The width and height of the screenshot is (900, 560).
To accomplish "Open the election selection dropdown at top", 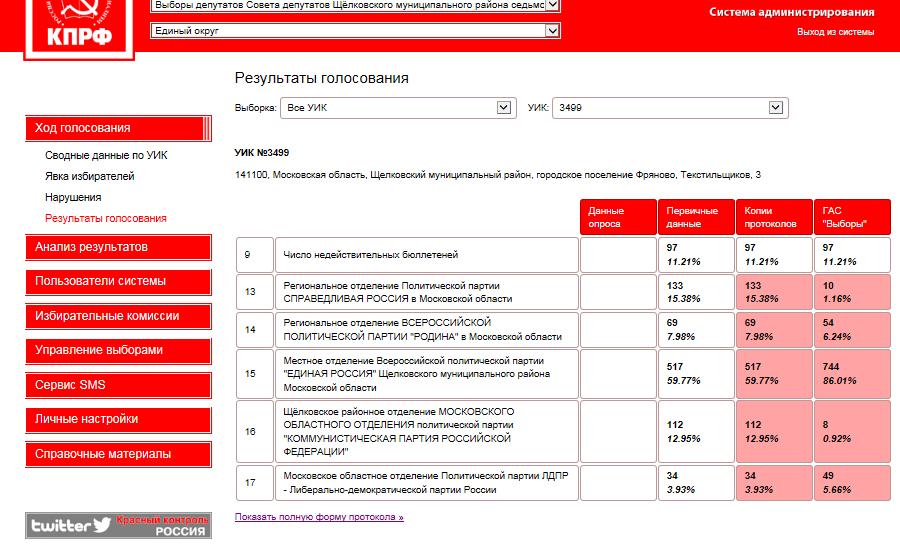I will tap(355, 5).
